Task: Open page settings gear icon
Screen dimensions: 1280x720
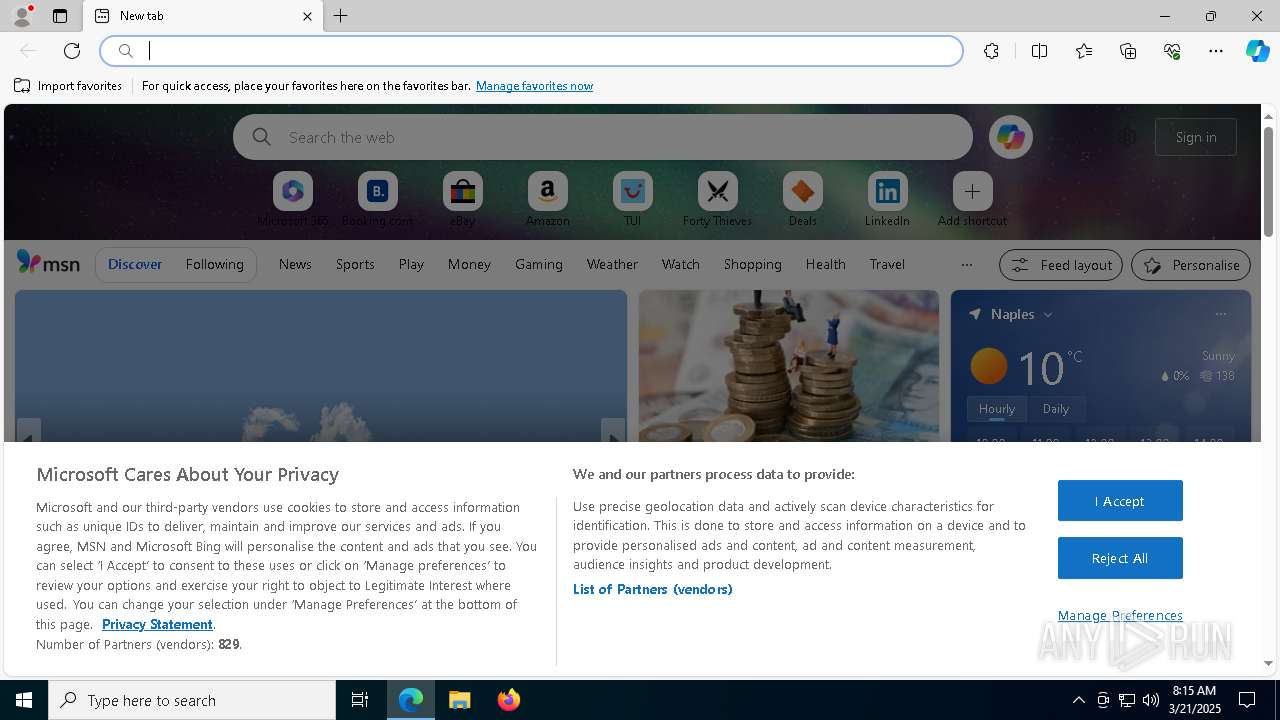Action: (x=1128, y=137)
